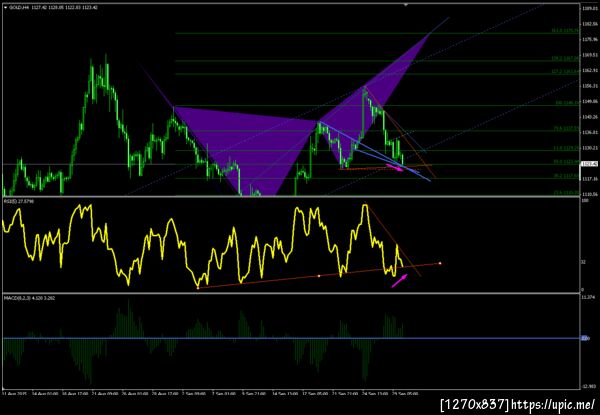
Task: Click the 161.8 Fibonacci level label
Action: (565, 31)
